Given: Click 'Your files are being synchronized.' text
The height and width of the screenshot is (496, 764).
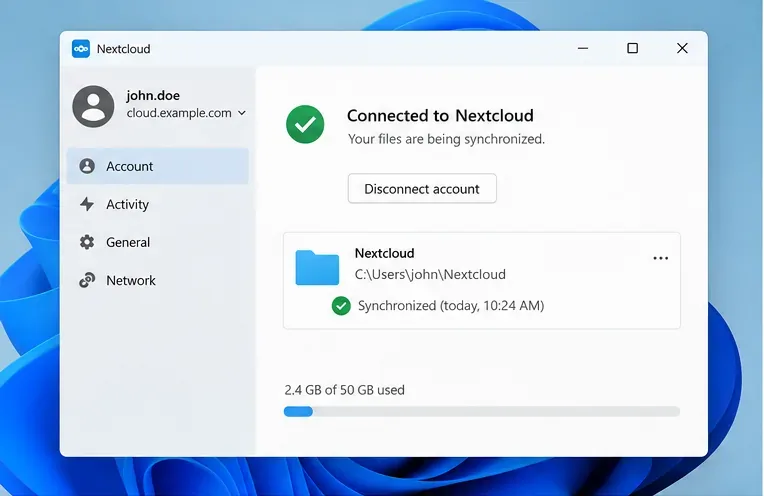Looking at the screenshot, I should (x=446, y=139).
